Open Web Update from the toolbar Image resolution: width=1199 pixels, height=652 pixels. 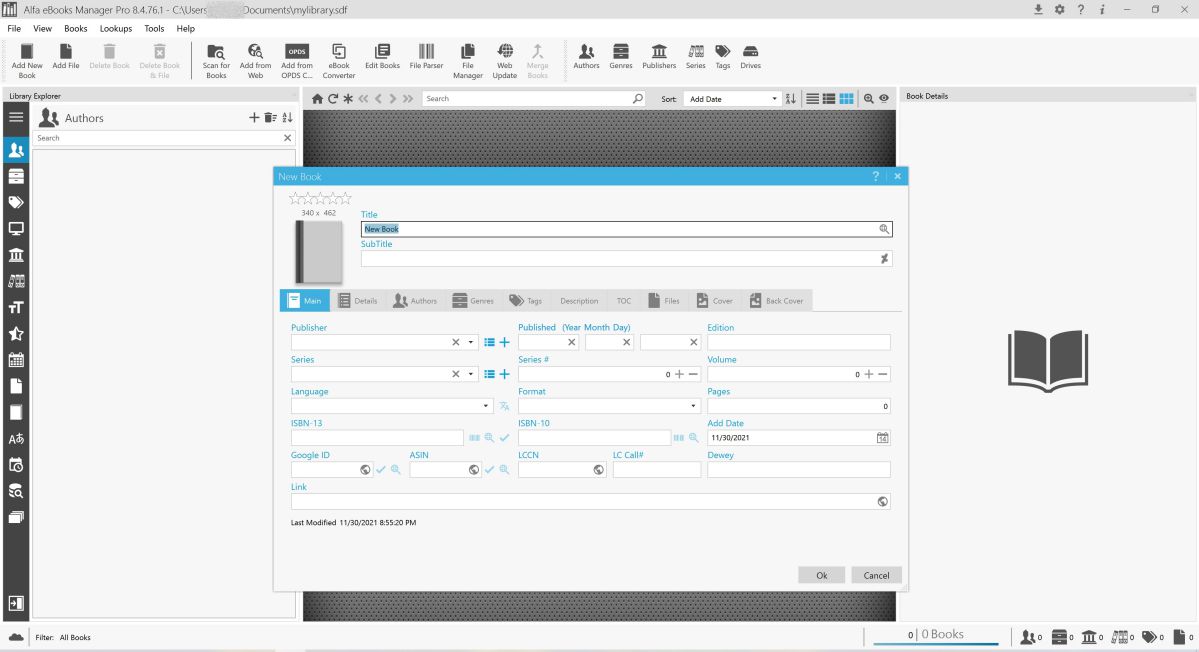(x=505, y=51)
